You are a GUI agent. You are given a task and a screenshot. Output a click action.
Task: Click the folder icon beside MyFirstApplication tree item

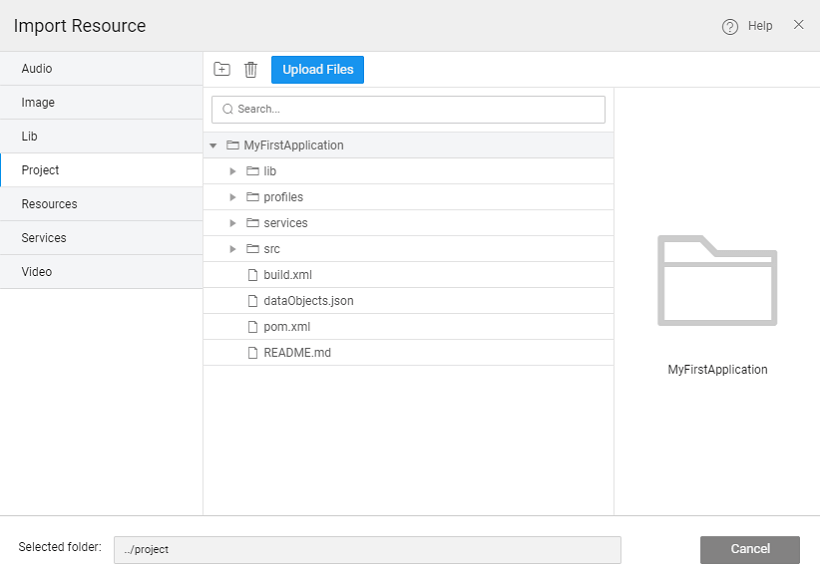tap(233, 145)
